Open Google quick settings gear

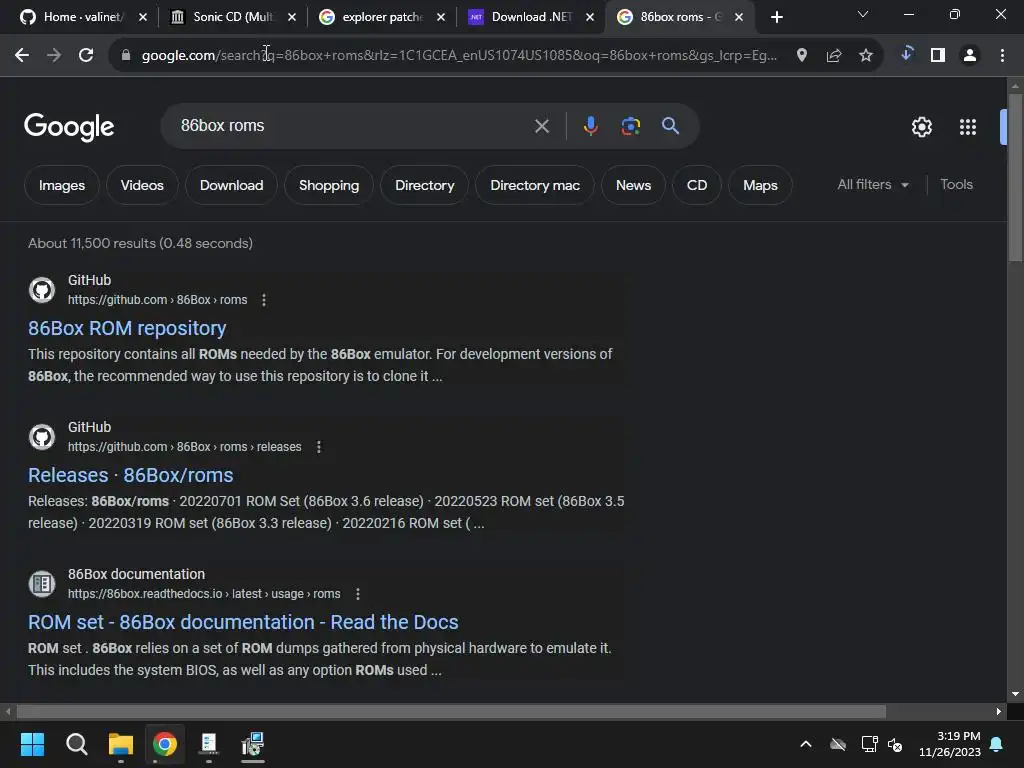pos(921,127)
